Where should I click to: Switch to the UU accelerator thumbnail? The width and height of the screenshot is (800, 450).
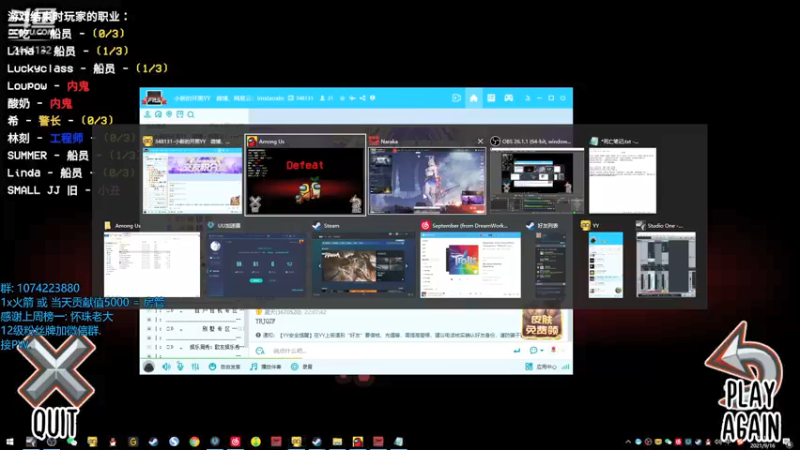point(256,264)
